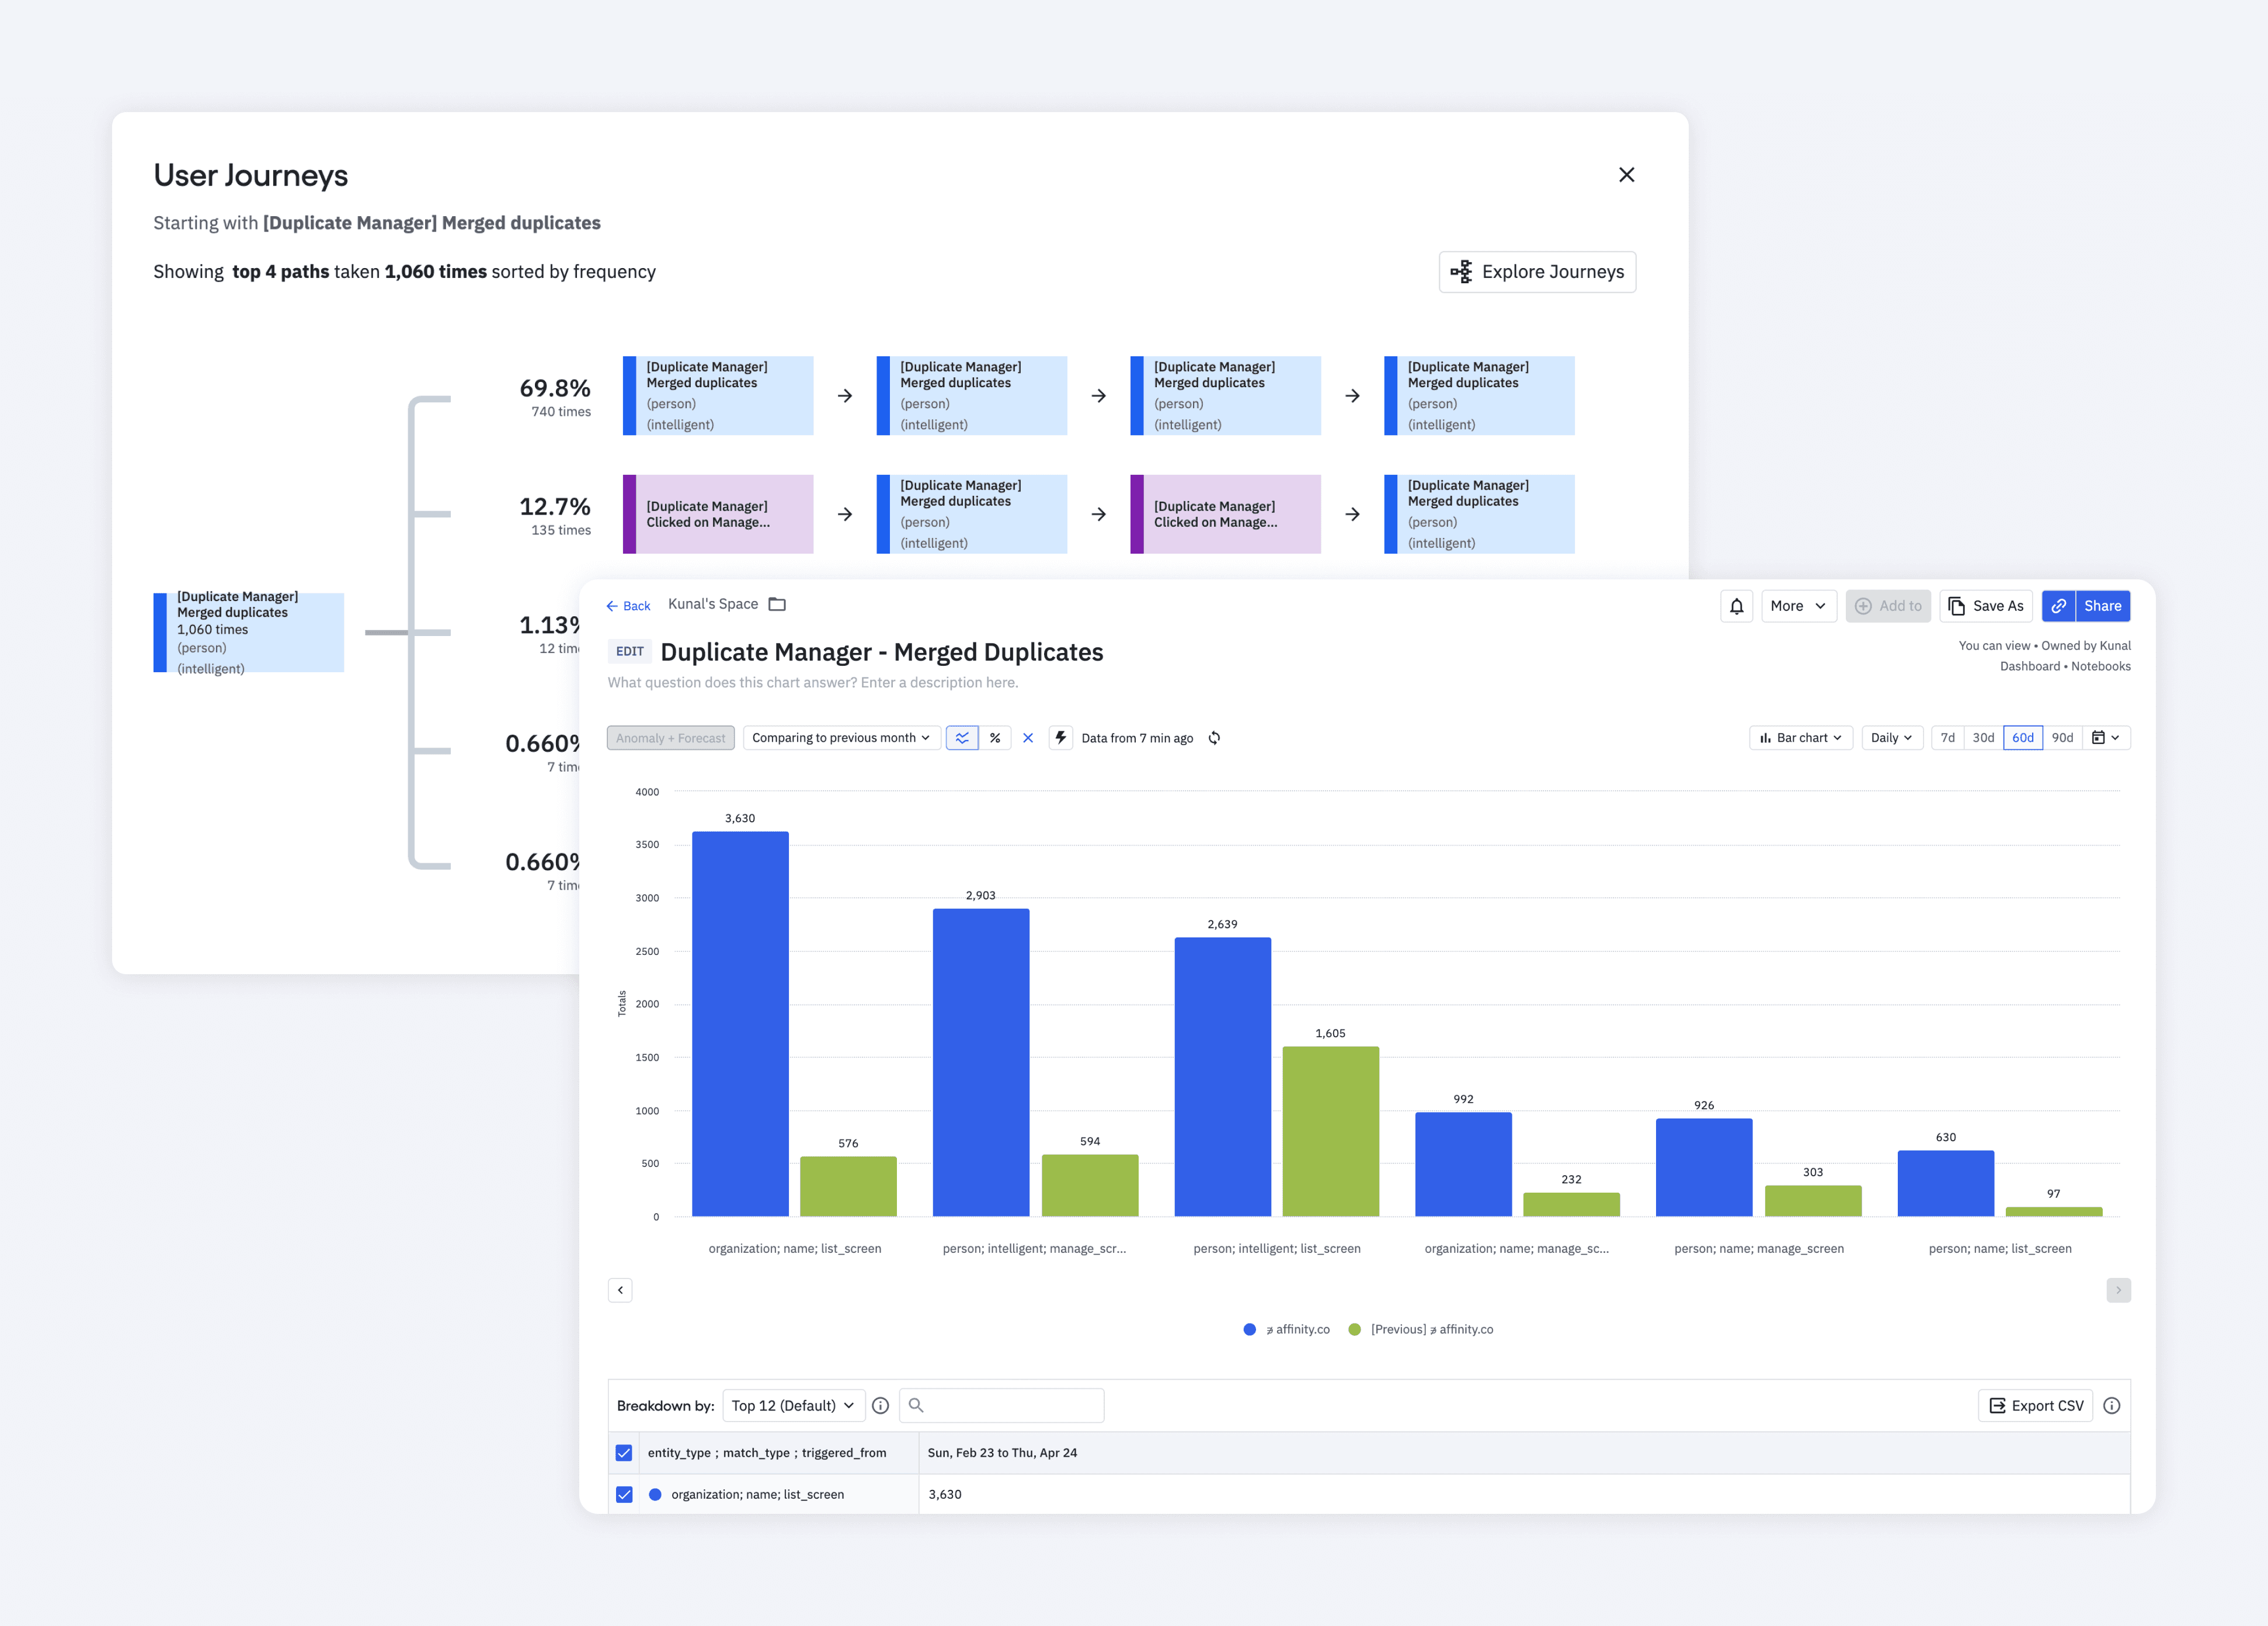Click the refresh data icon
The image size is (2268, 1626).
tap(1214, 738)
